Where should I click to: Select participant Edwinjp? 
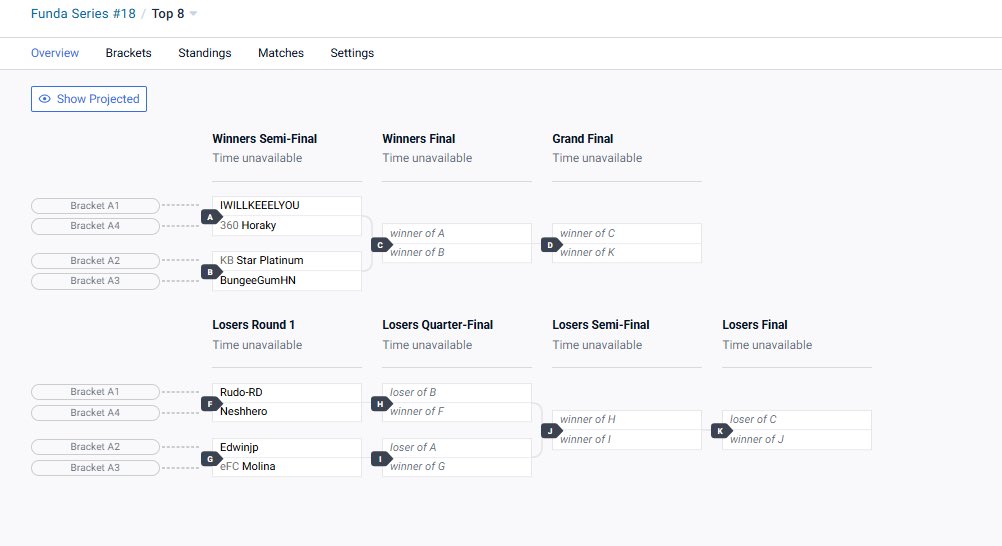pos(287,448)
